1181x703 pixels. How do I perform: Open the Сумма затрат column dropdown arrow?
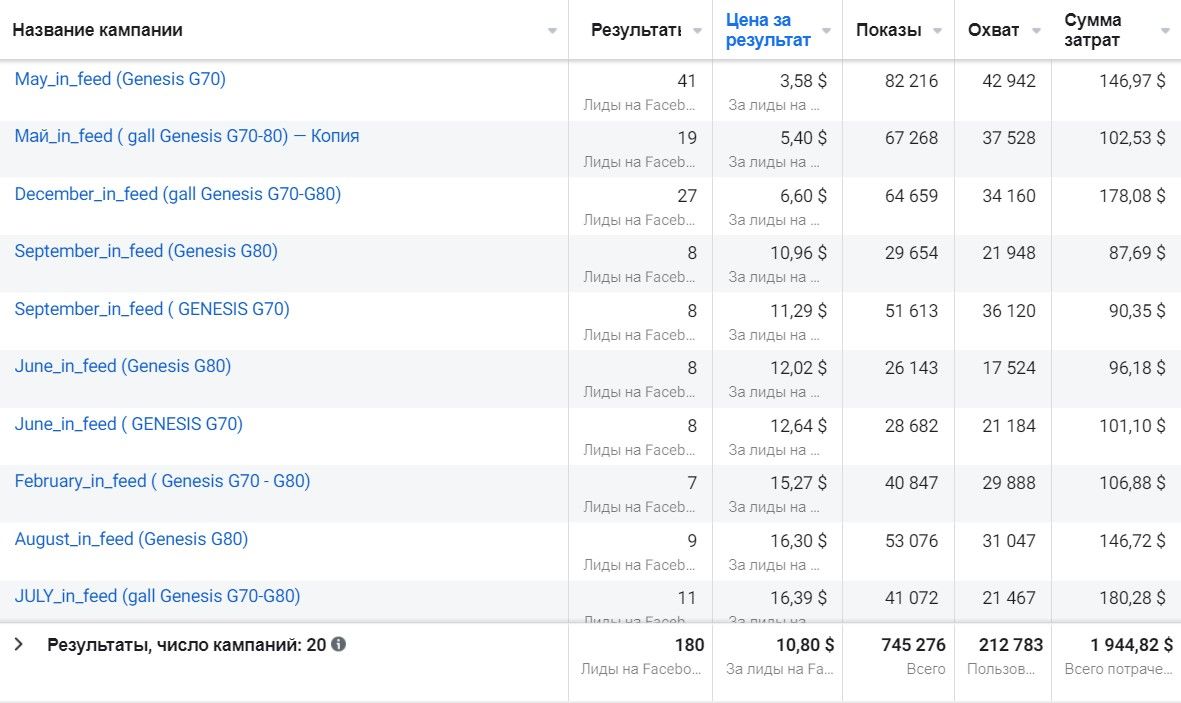[x=1165, y=31]
